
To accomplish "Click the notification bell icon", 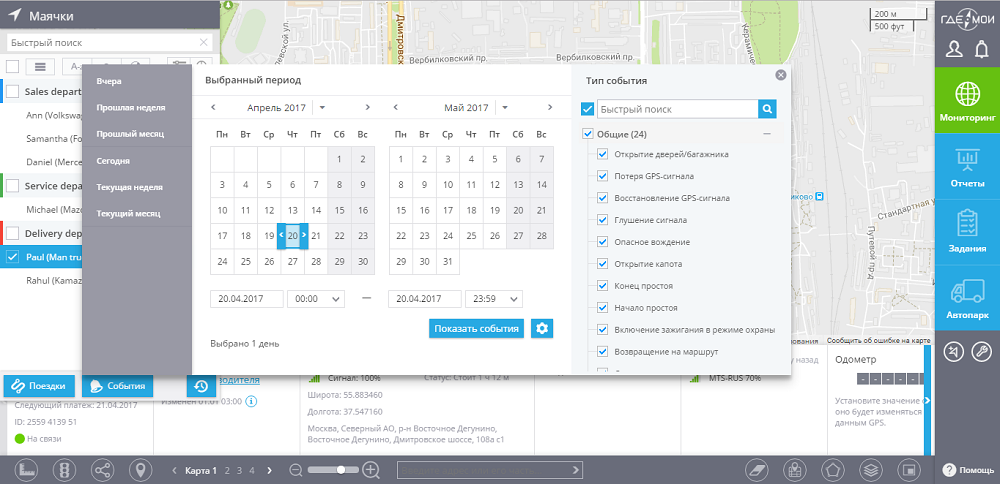I will click(981, 50).
